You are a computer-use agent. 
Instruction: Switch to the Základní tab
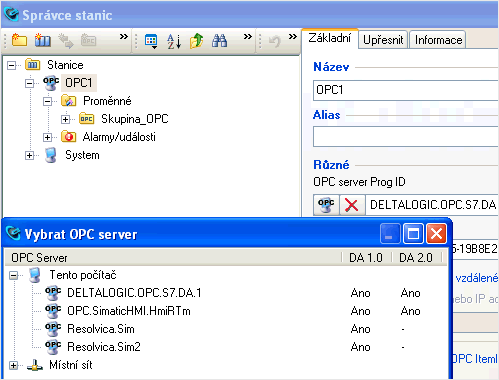(x=329, y=38)
